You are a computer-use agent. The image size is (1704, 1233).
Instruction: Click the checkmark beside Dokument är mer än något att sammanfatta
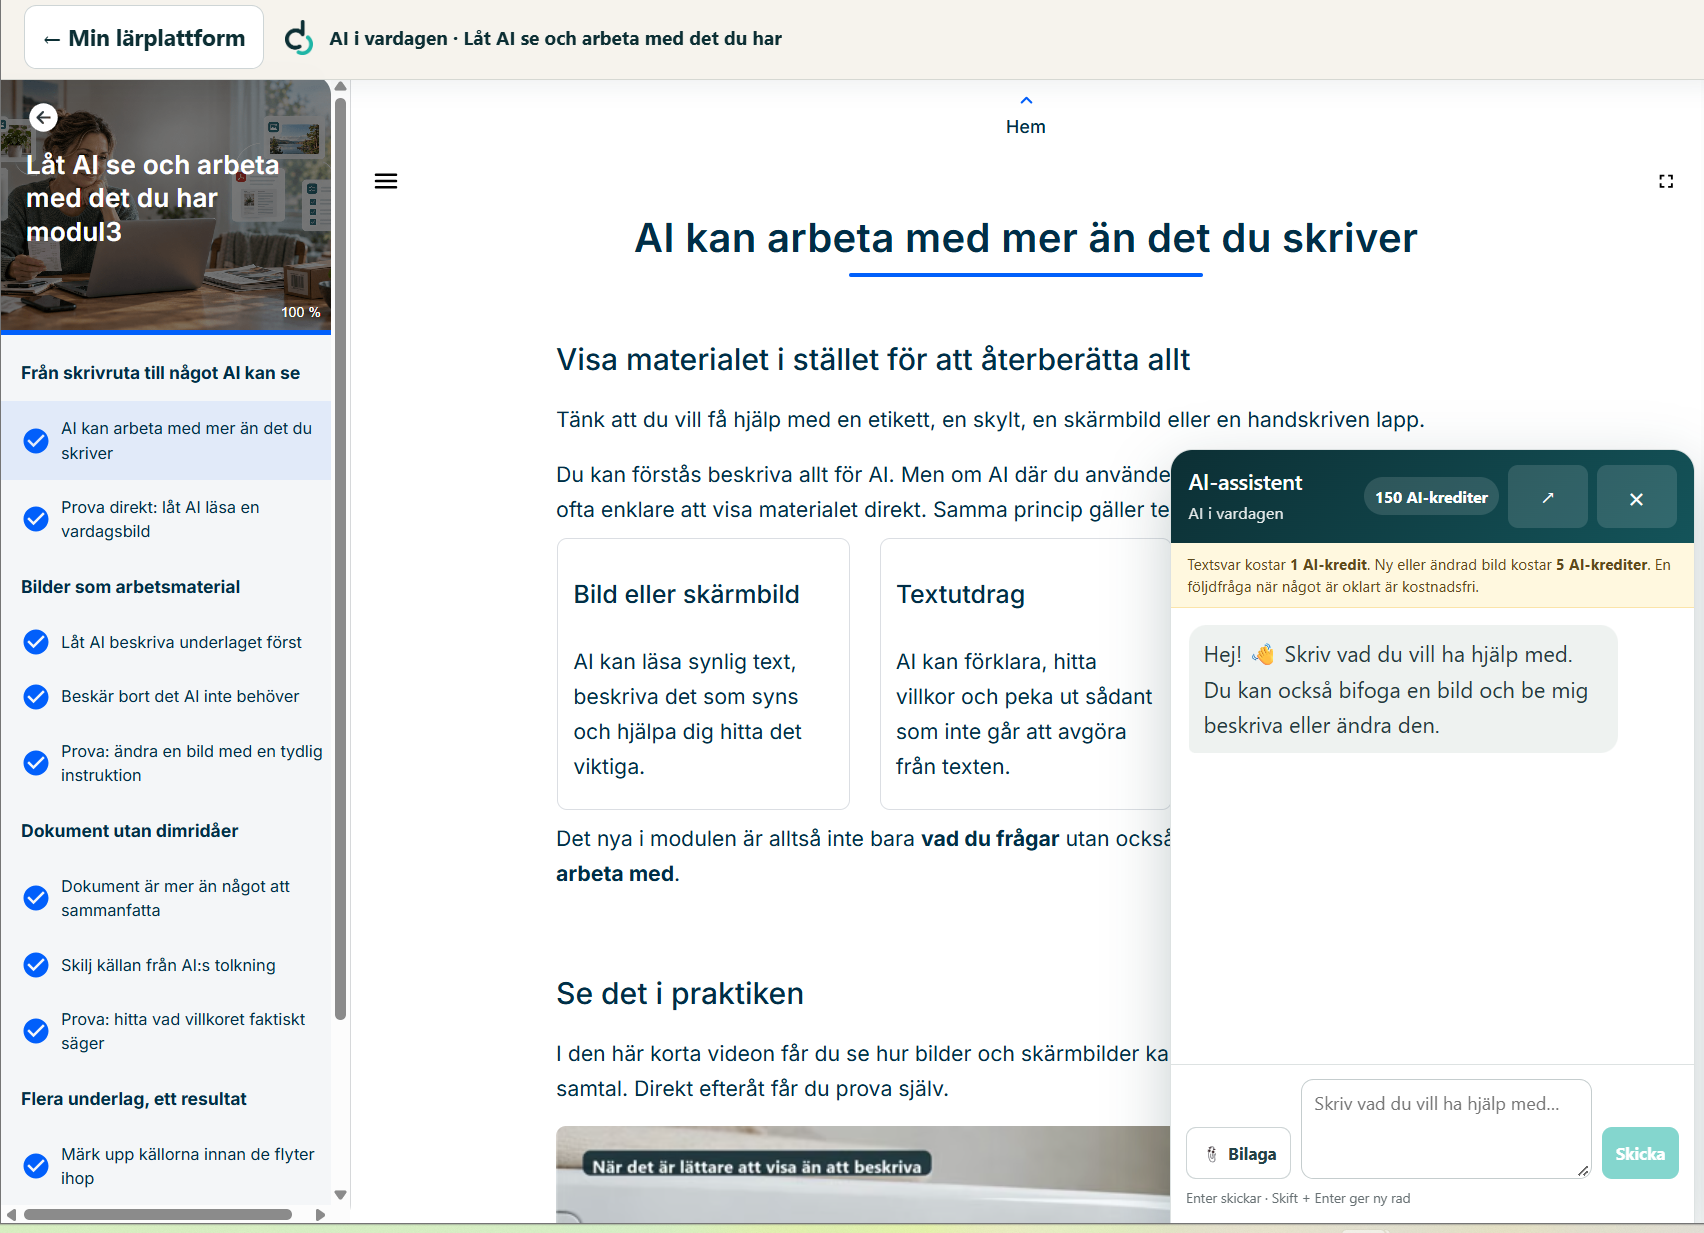coord(36,898)
